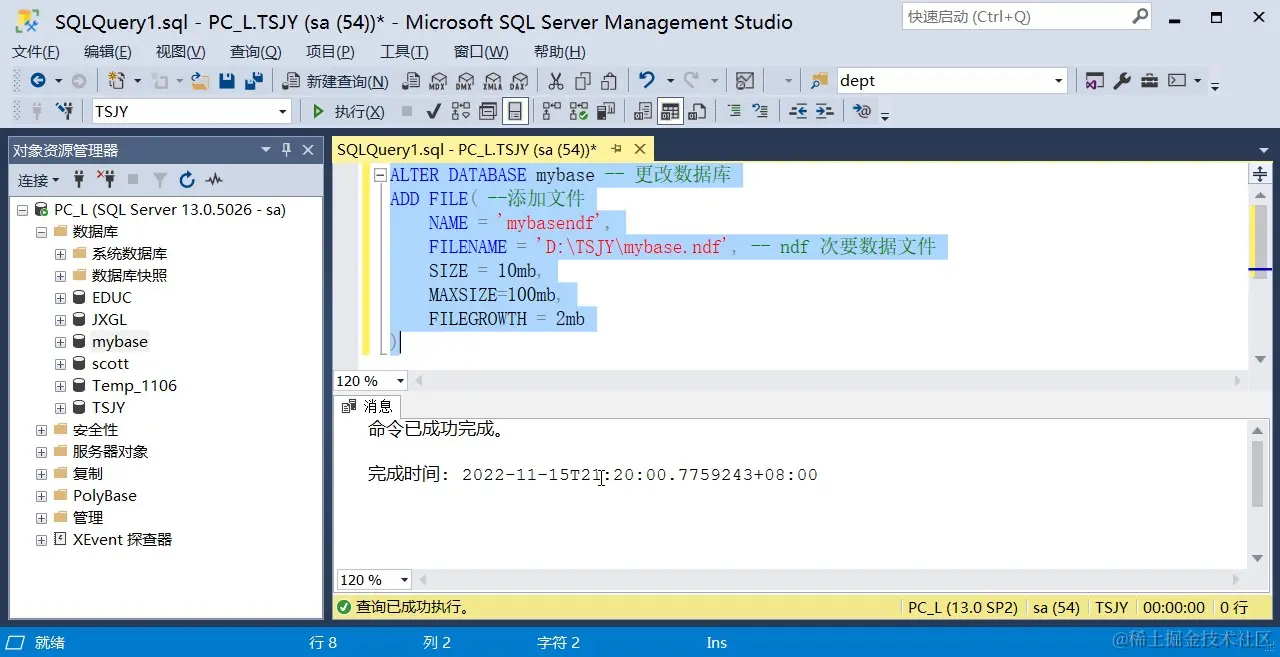Click the Display Estimated Execution Plan icon
1280x657 pixels.
click(x=461, y=111)
